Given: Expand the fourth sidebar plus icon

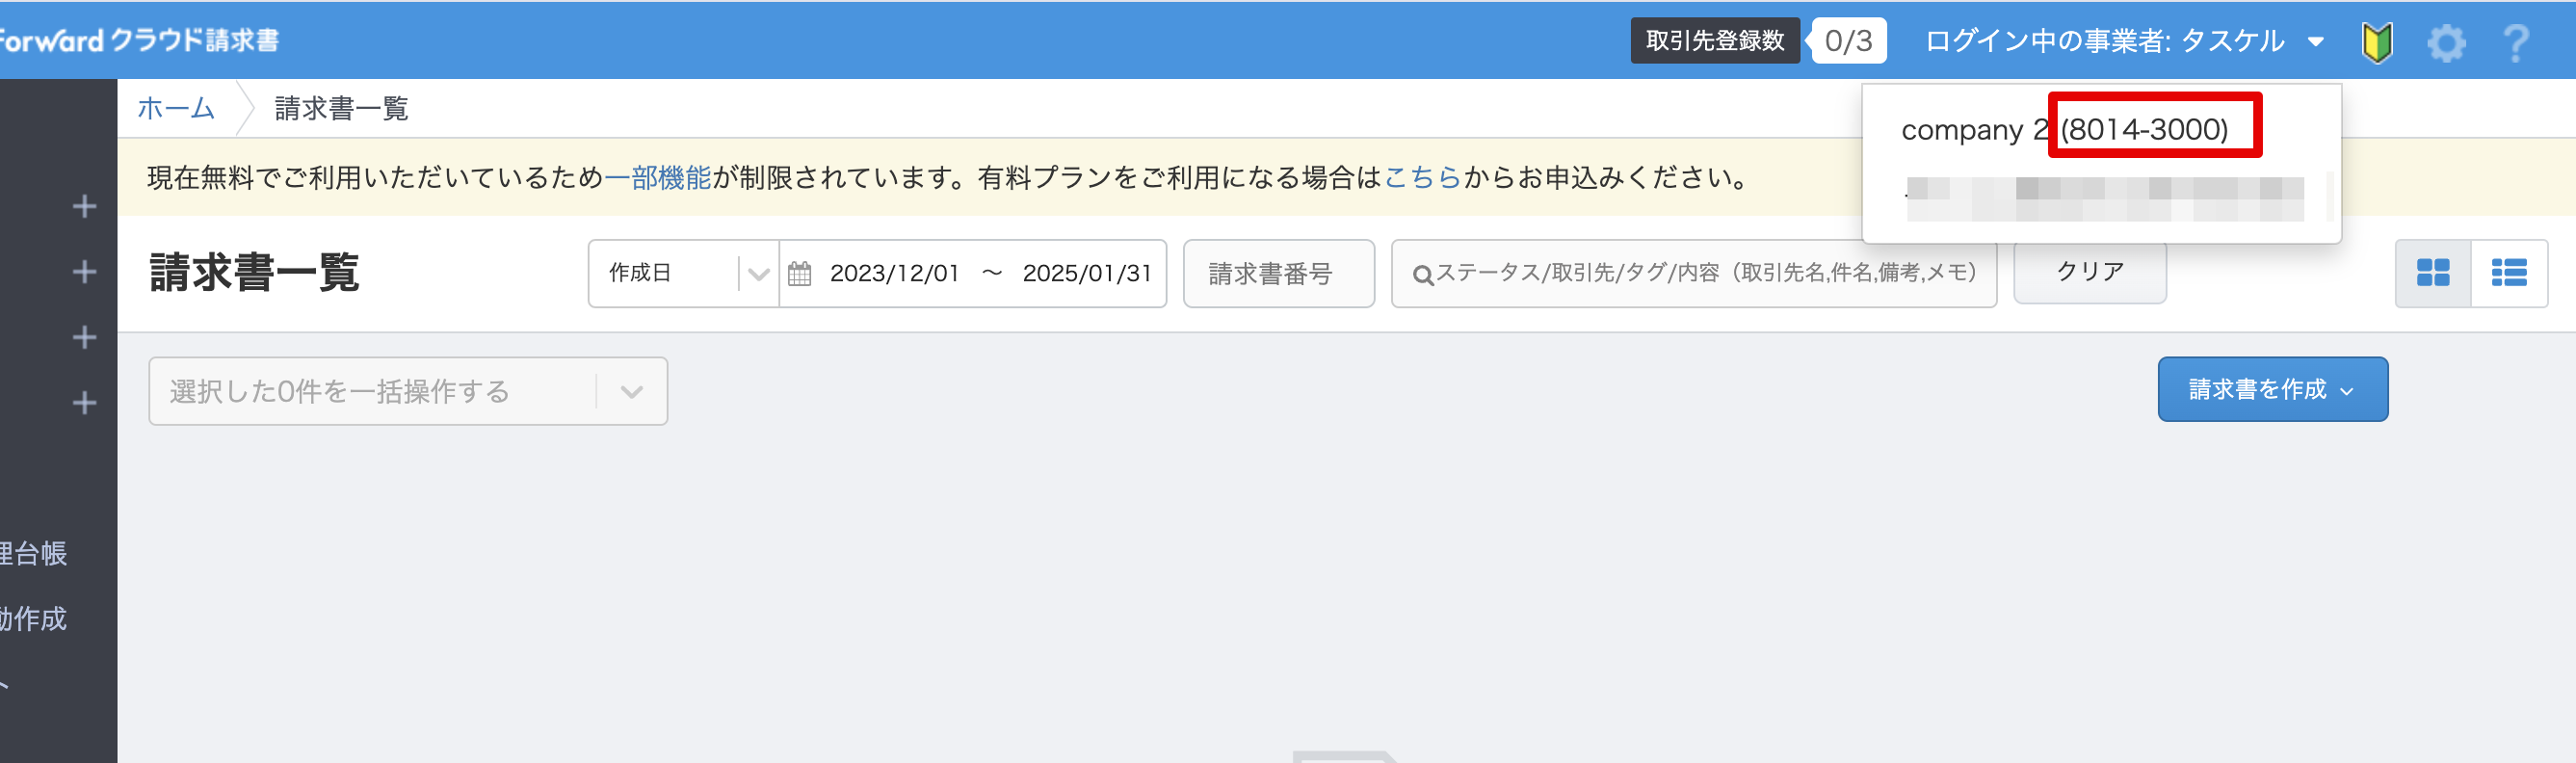Looking at the screenshot, I should click(85, 403).
